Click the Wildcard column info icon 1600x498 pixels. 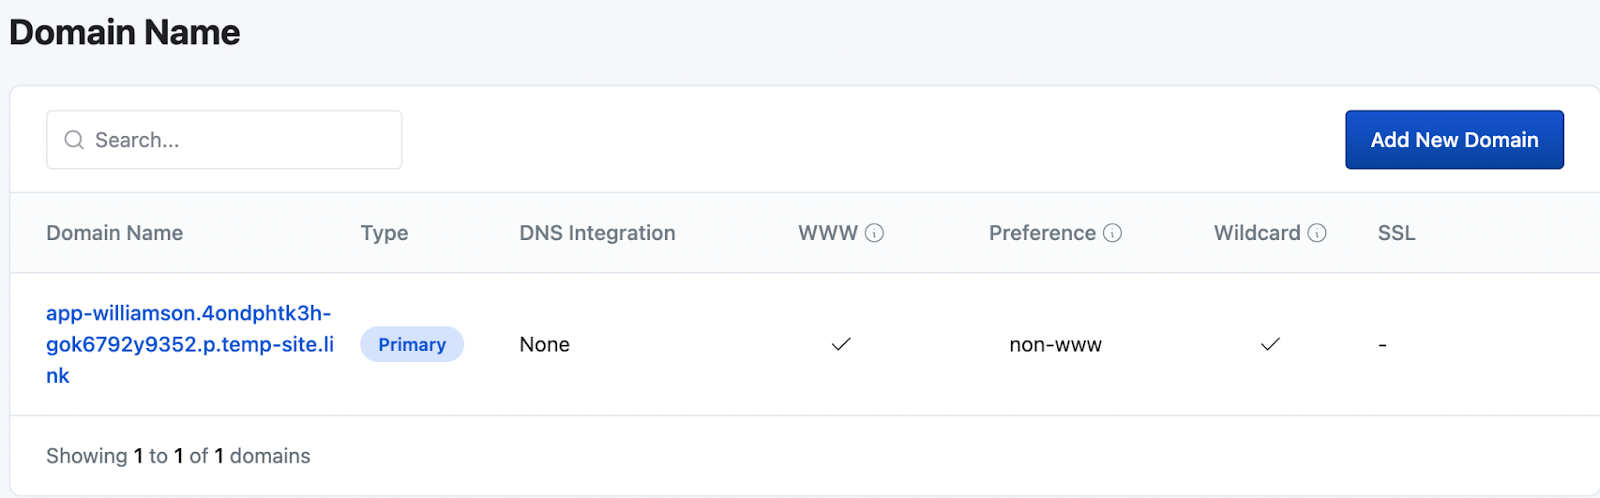pyautogui.click(x=1317, y=233)
